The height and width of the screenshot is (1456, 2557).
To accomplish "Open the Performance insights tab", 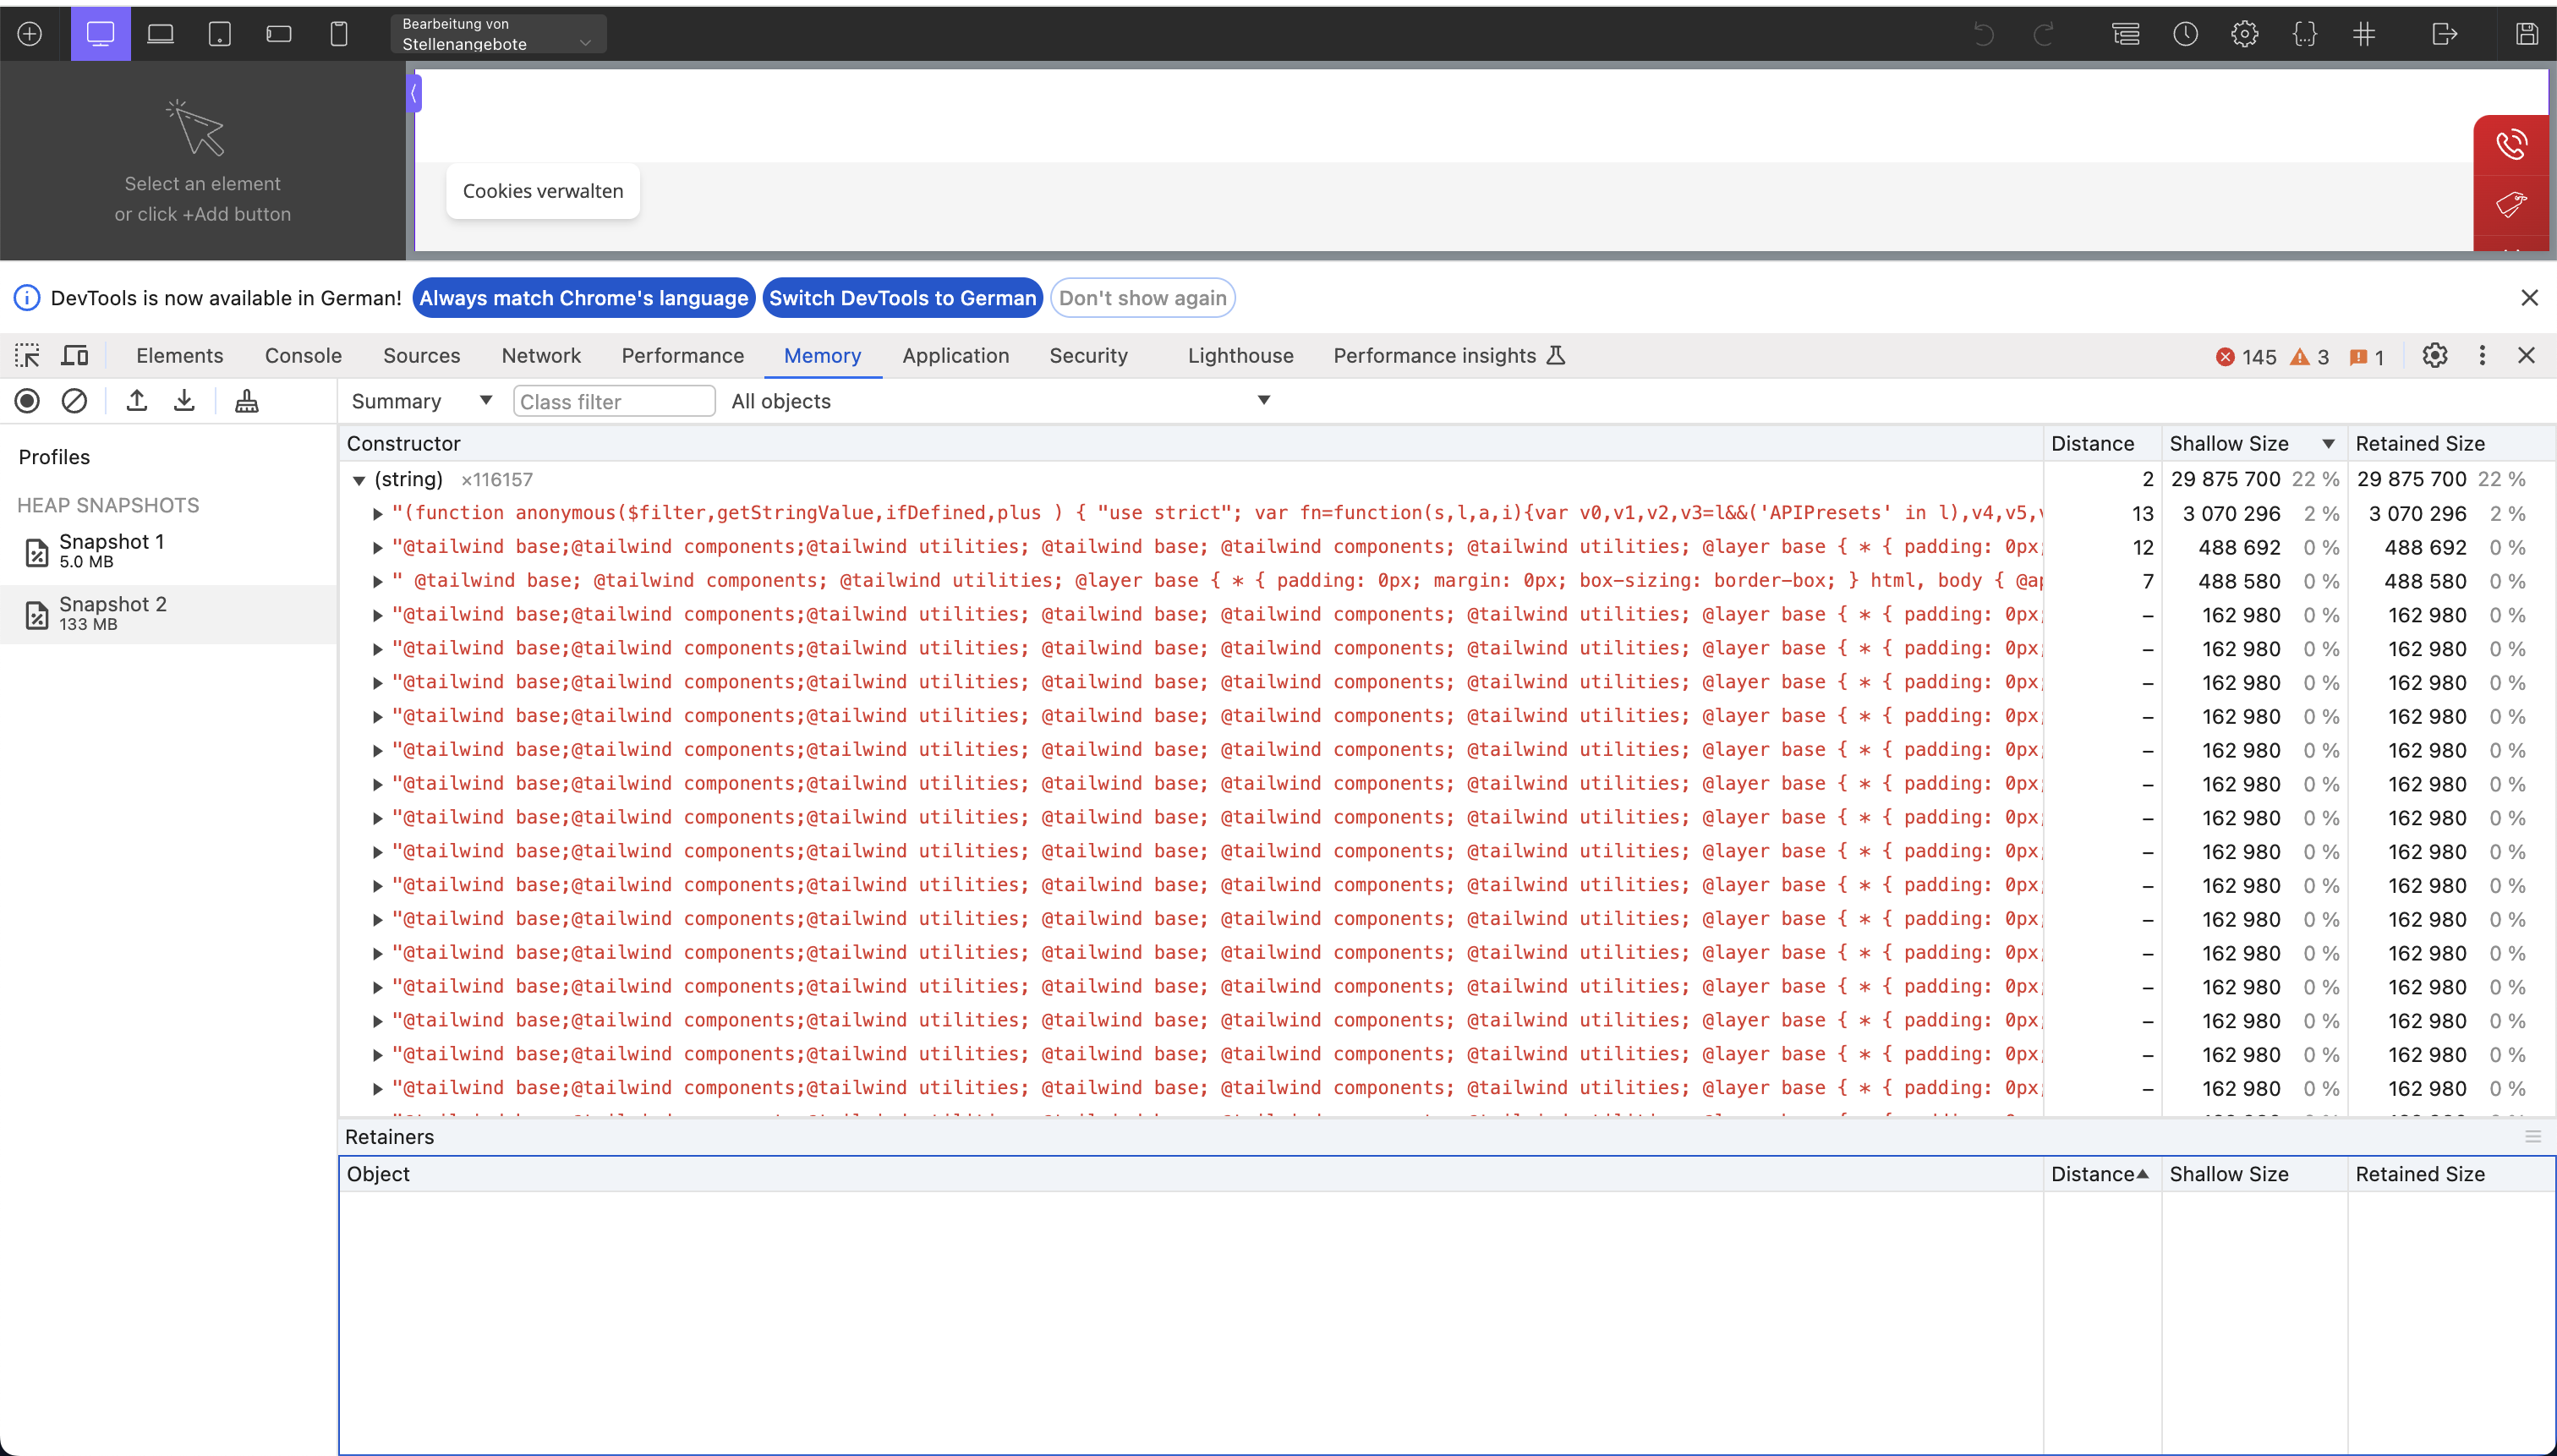I will point(1449,356).
